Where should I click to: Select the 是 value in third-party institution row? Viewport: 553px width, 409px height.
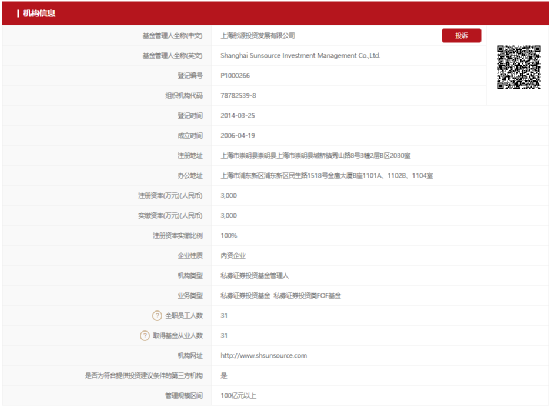coord(224,376)
